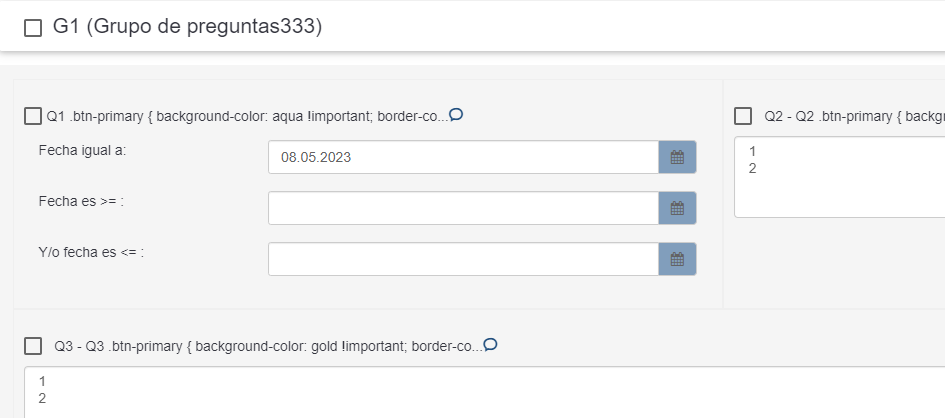
Task: Select option 1 in Q2 list
Action: pyautogui.click(x=753, y=152)
